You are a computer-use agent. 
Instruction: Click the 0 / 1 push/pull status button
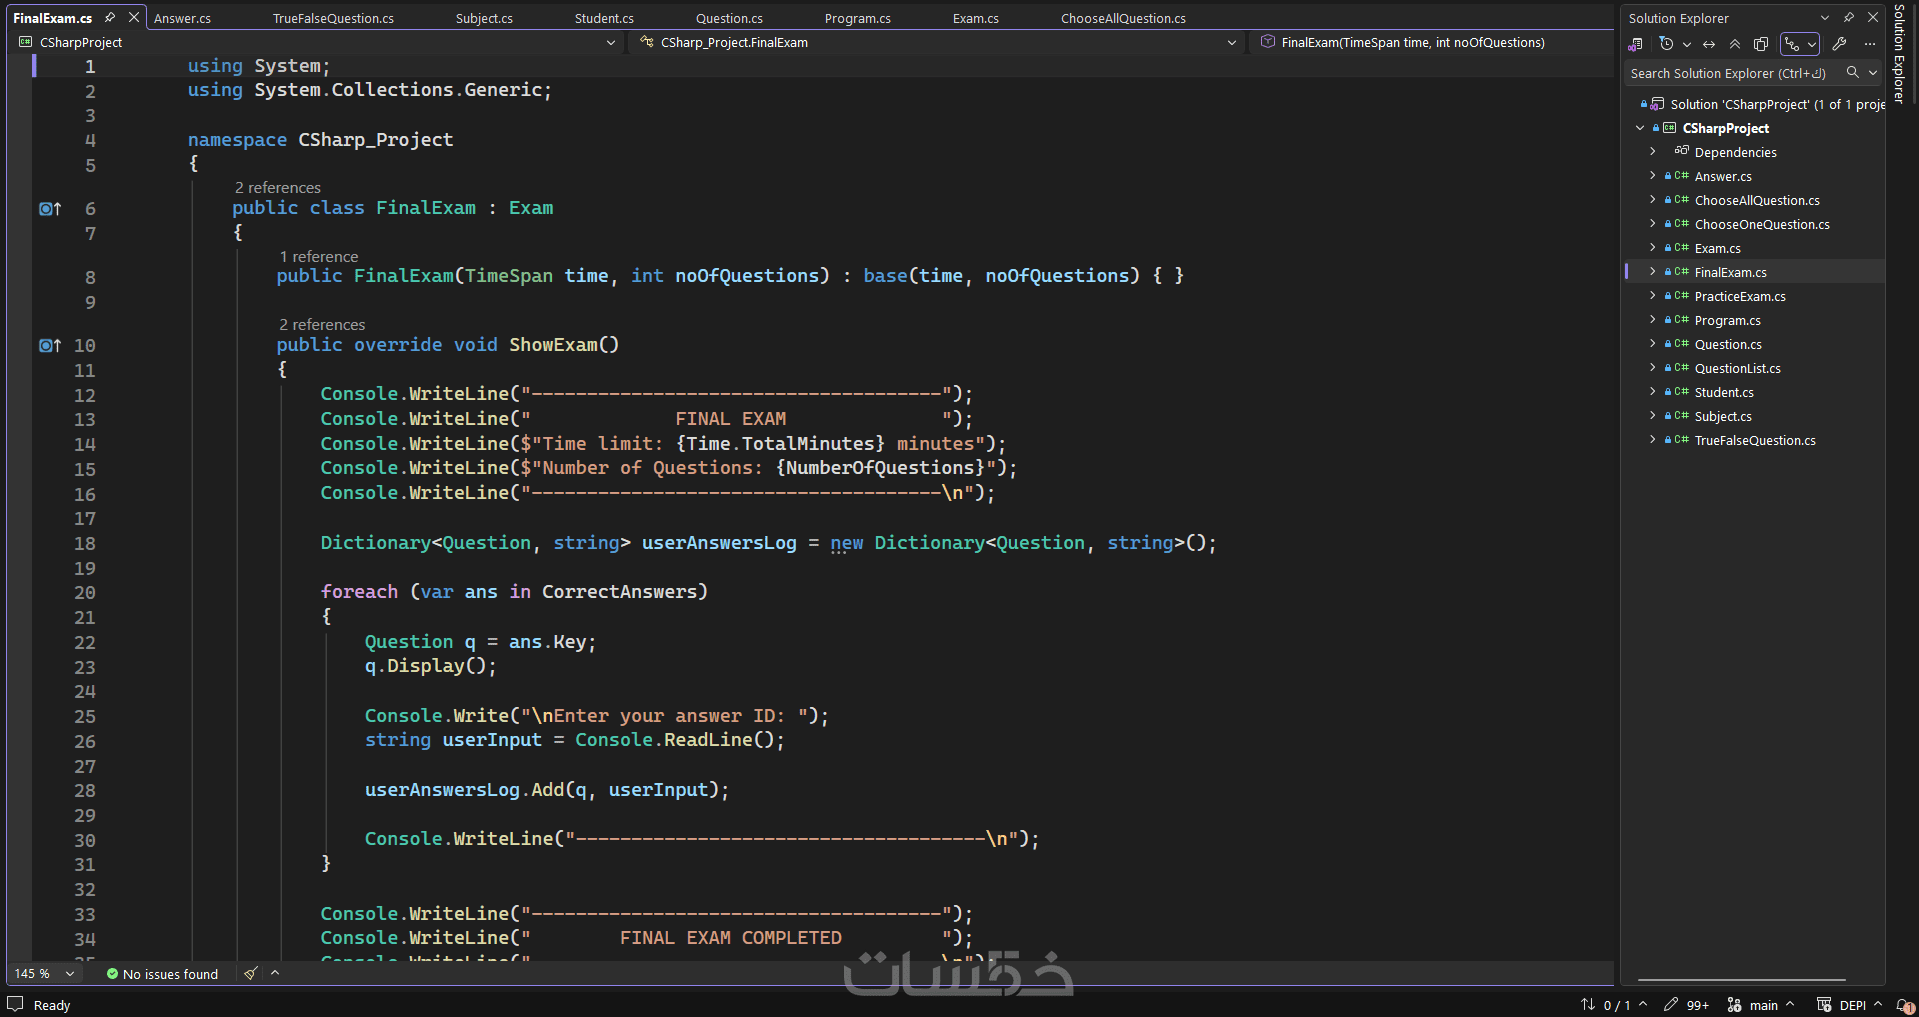(1613, 1005)
